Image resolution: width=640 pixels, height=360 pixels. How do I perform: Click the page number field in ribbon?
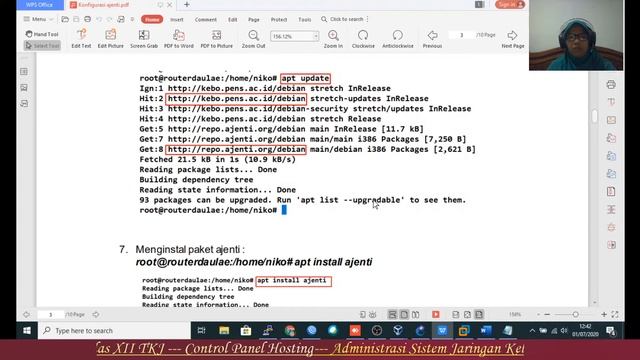[462, 35]
